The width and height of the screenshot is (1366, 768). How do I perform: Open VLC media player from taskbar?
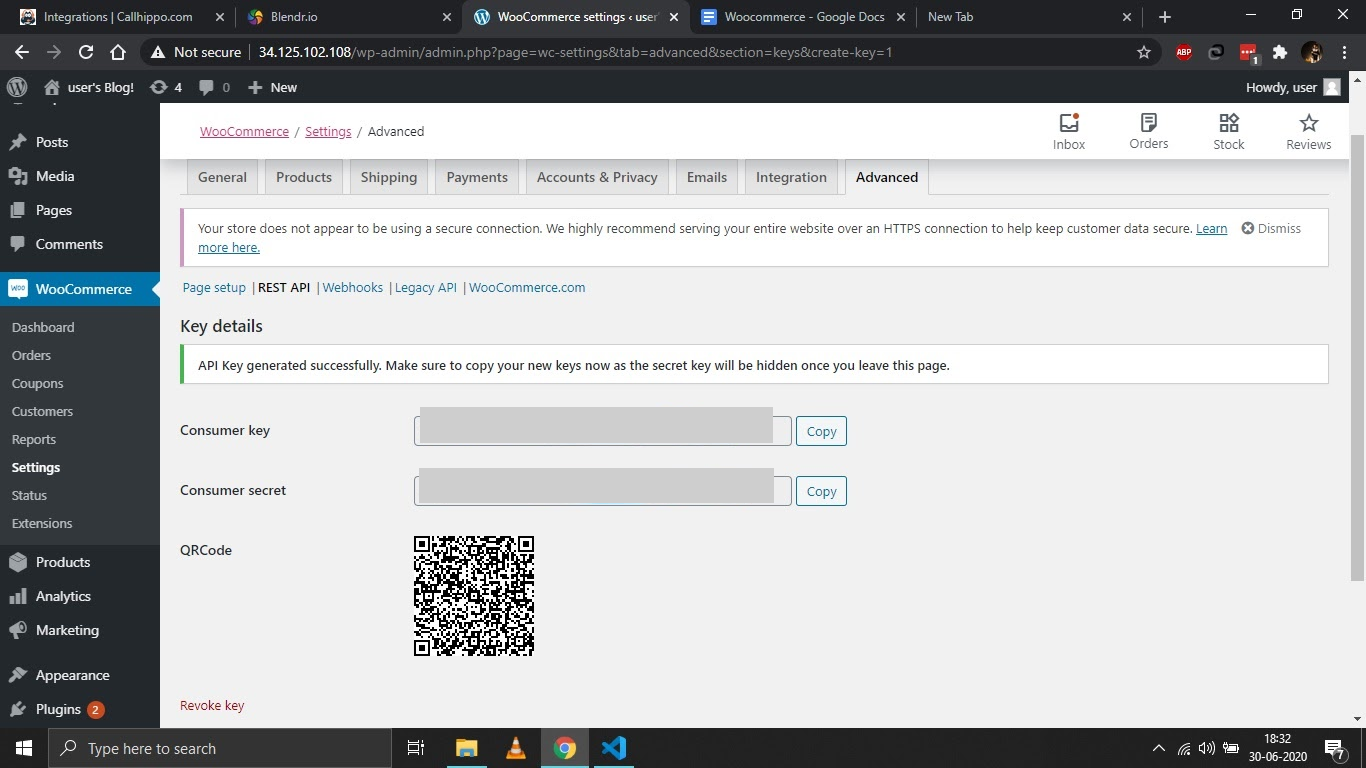pyautogui.click(x=516, y=748)
